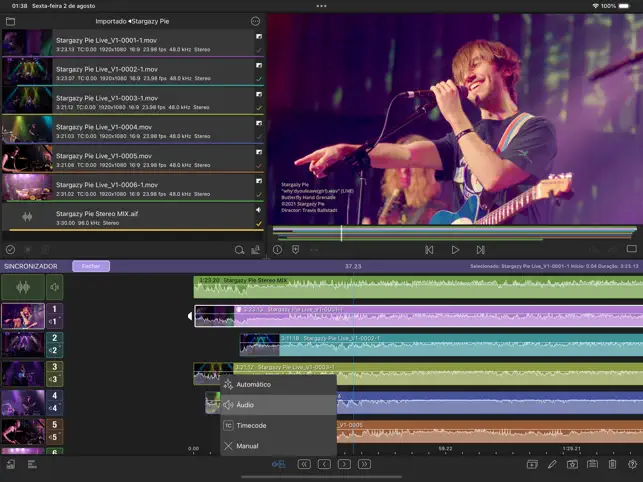Open the more options ellipsis menu
Viewport: 643px width, 482px height.
coord(255,20)
